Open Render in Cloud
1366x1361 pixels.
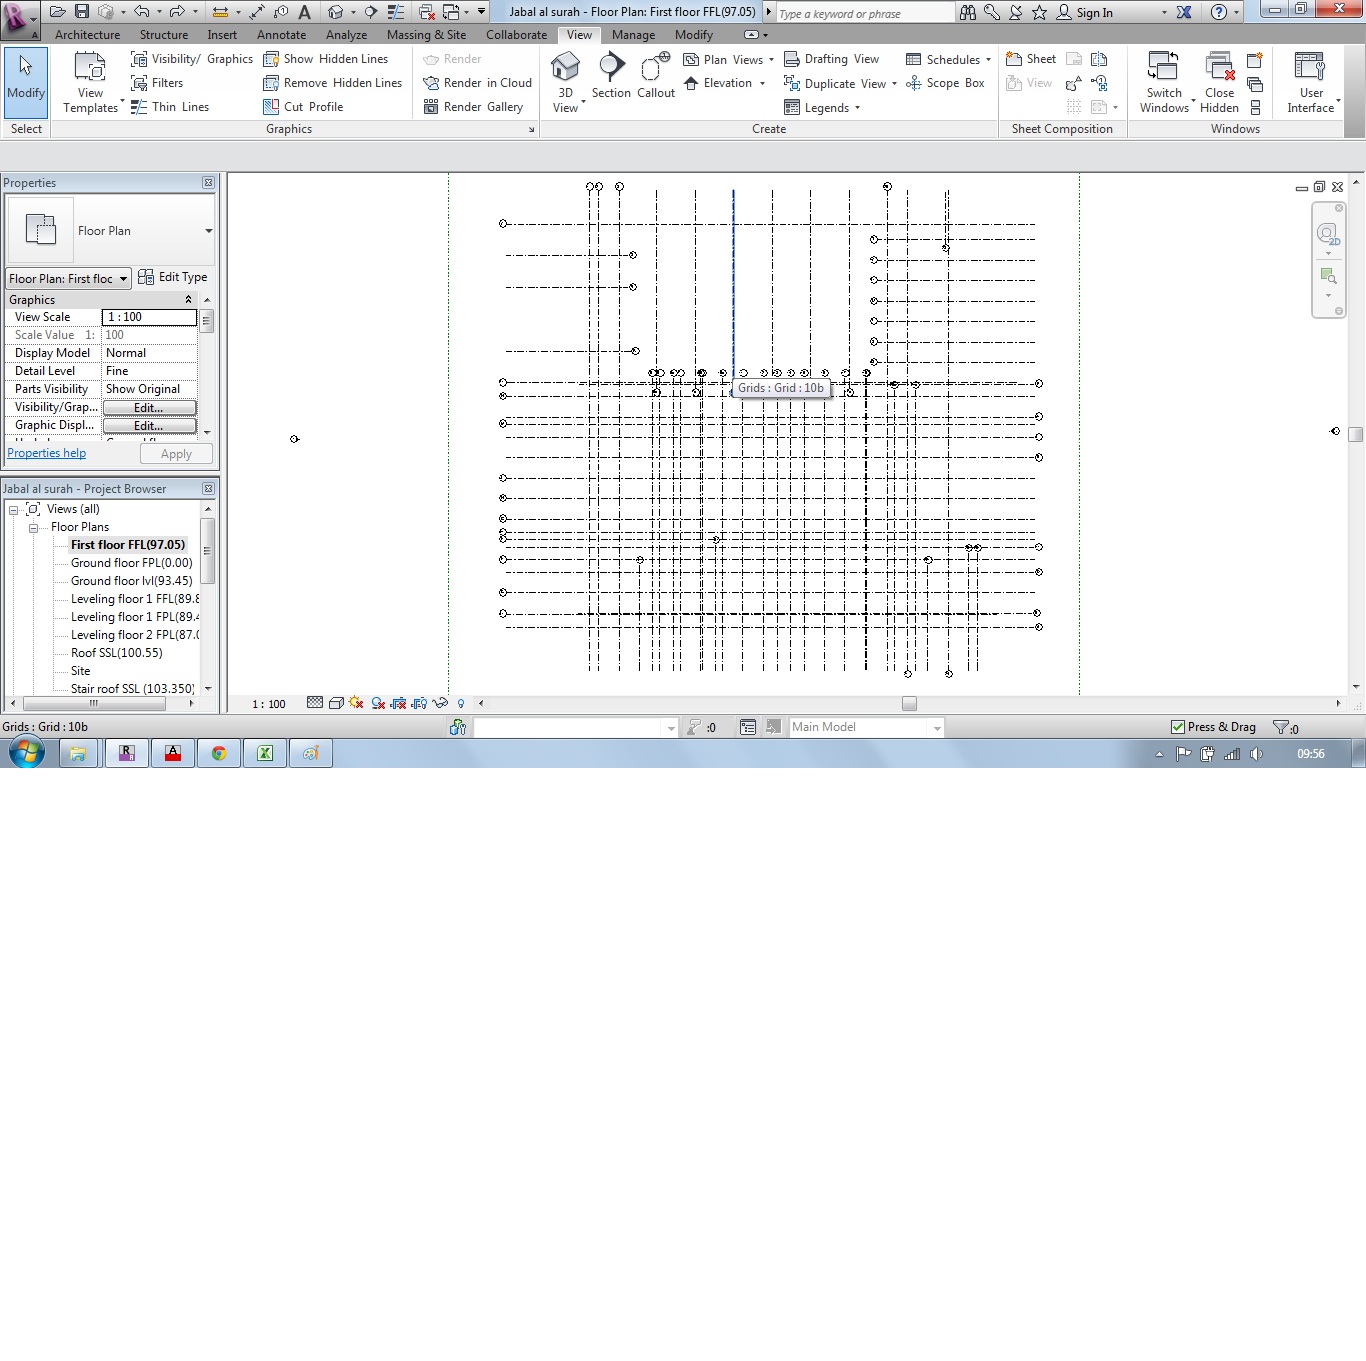coord(478,83)
